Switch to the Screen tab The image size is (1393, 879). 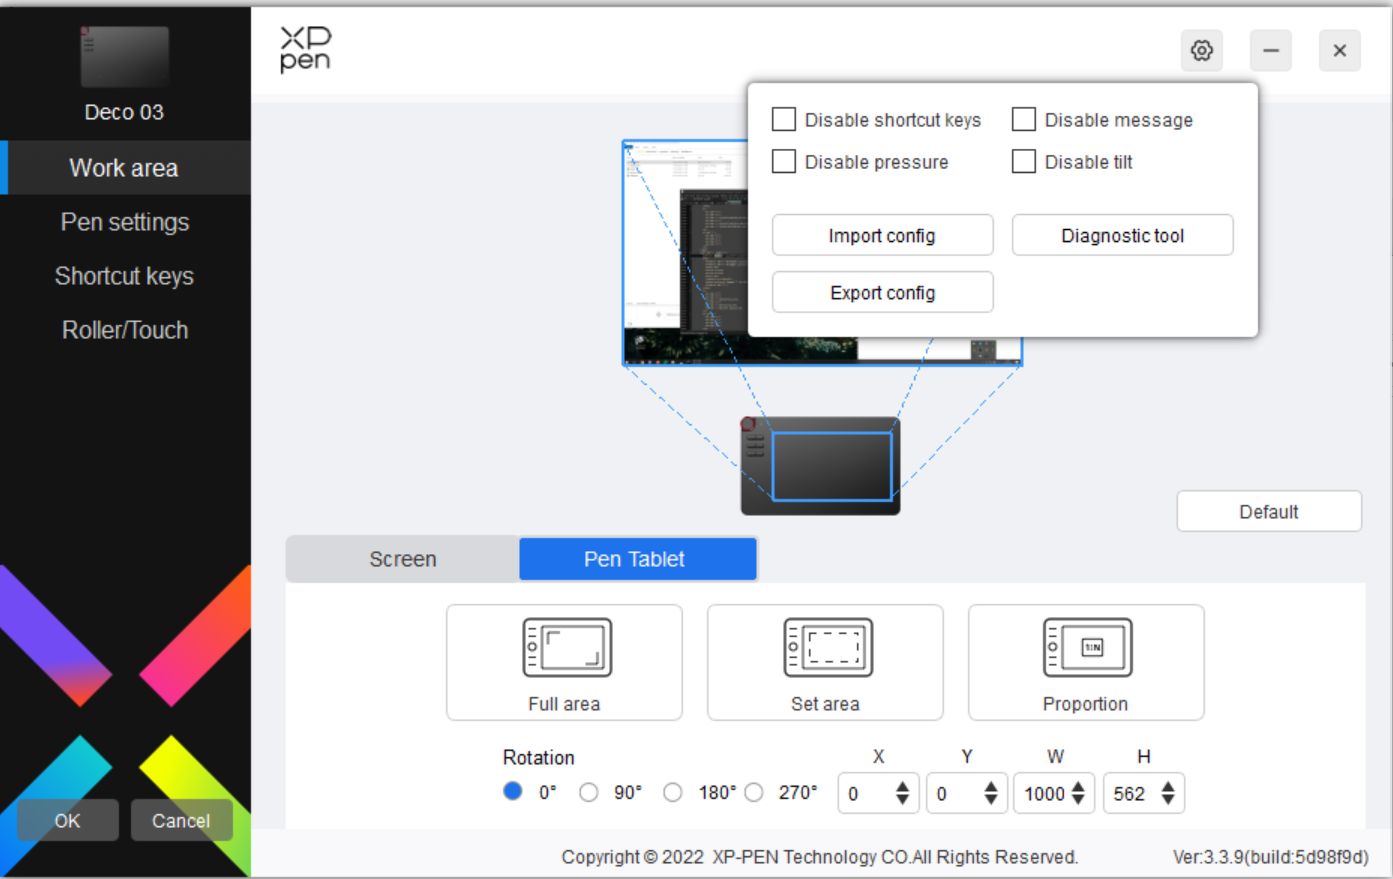[403, 559]
